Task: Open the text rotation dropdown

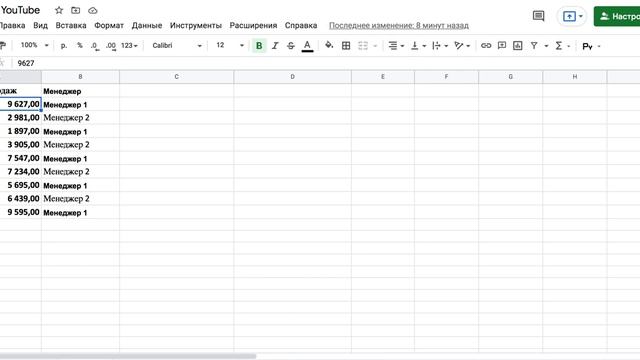Action: (462, 46)
